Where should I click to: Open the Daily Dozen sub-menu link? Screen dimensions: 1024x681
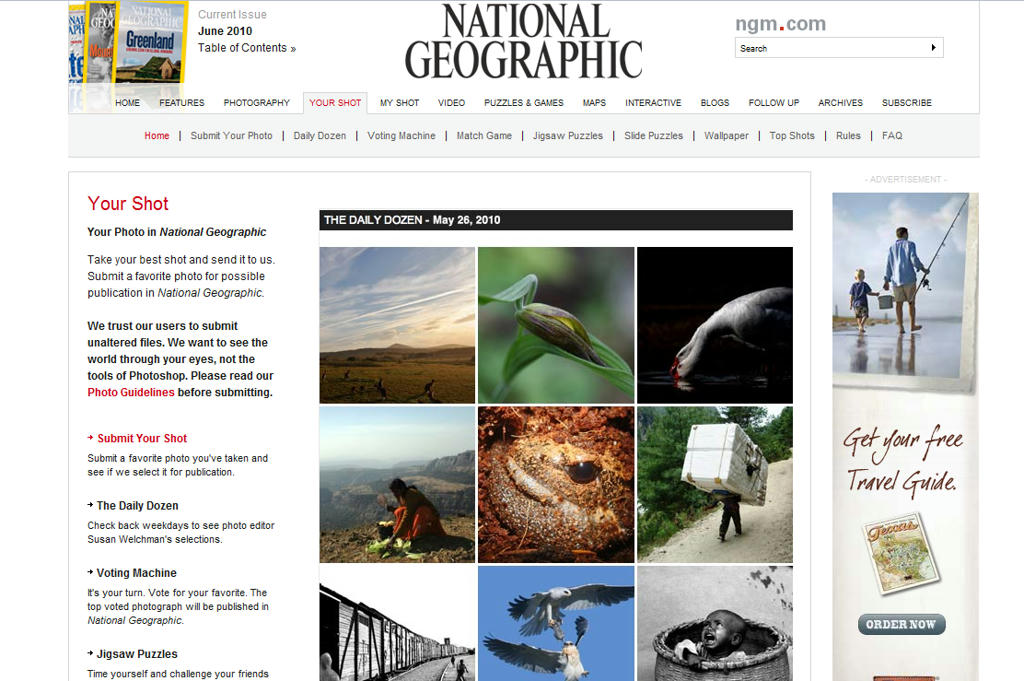tap(319, 136)
